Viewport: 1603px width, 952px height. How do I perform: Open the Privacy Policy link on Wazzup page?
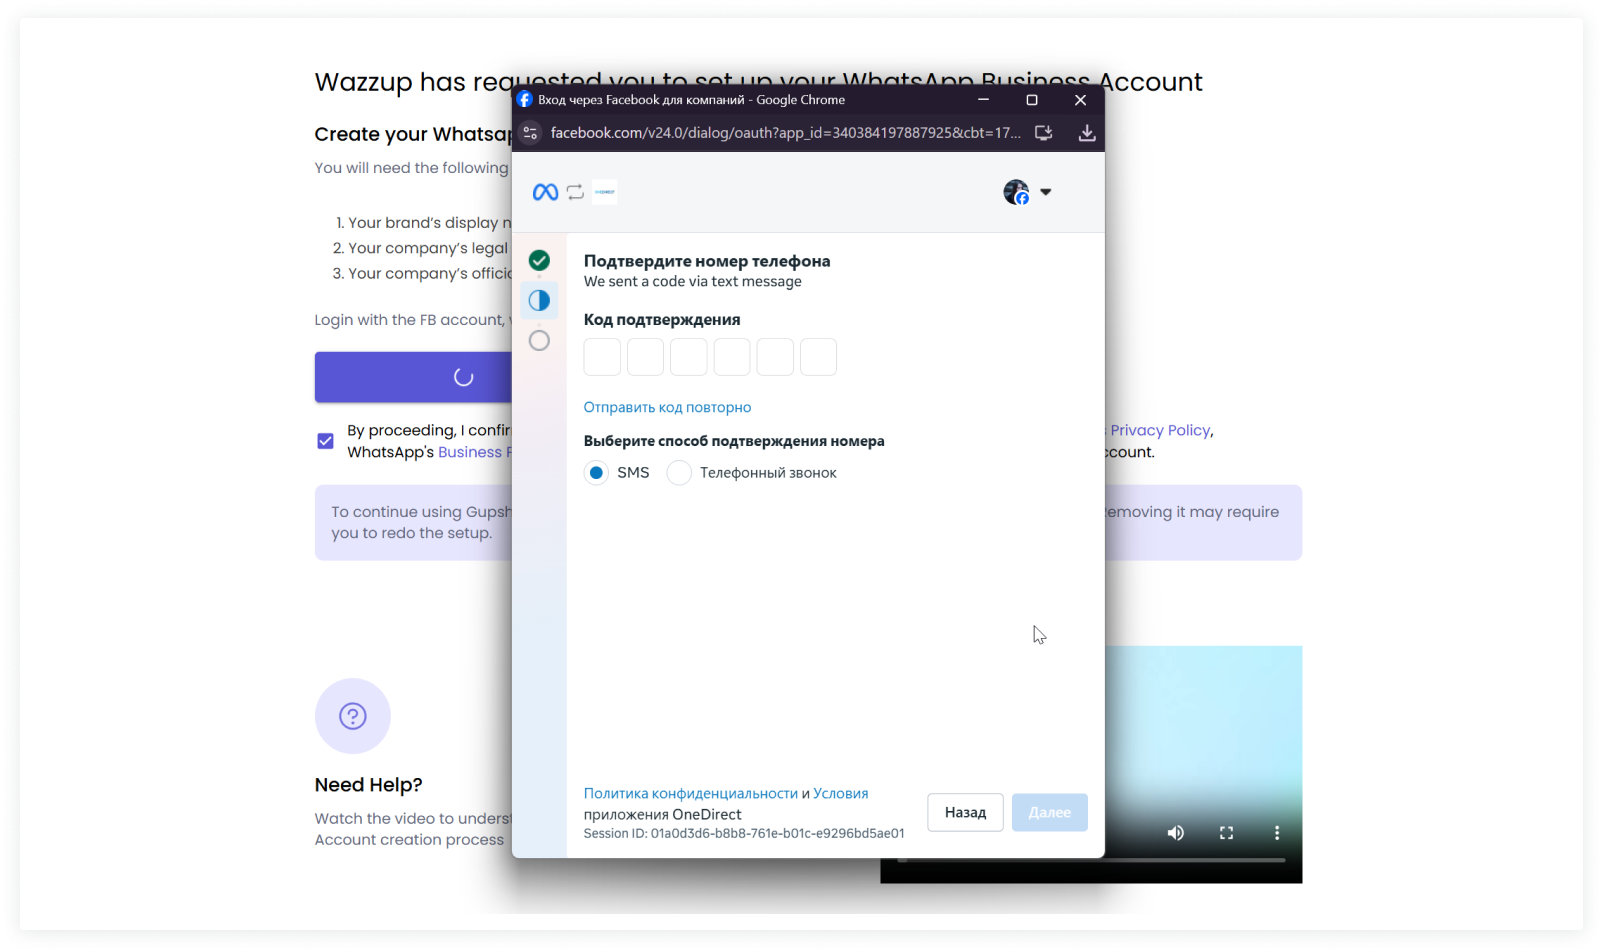(1160, 431)
